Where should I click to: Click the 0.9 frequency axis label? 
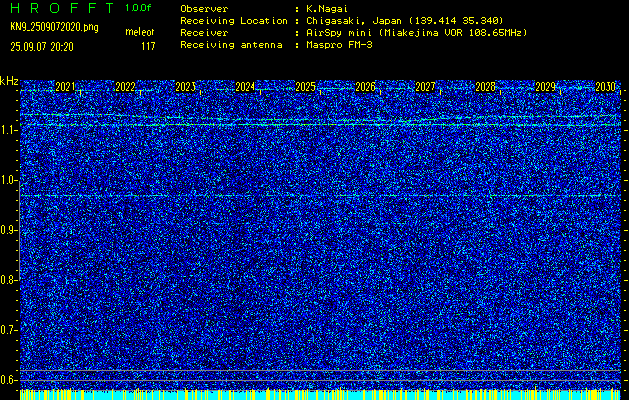coord(6,230)
